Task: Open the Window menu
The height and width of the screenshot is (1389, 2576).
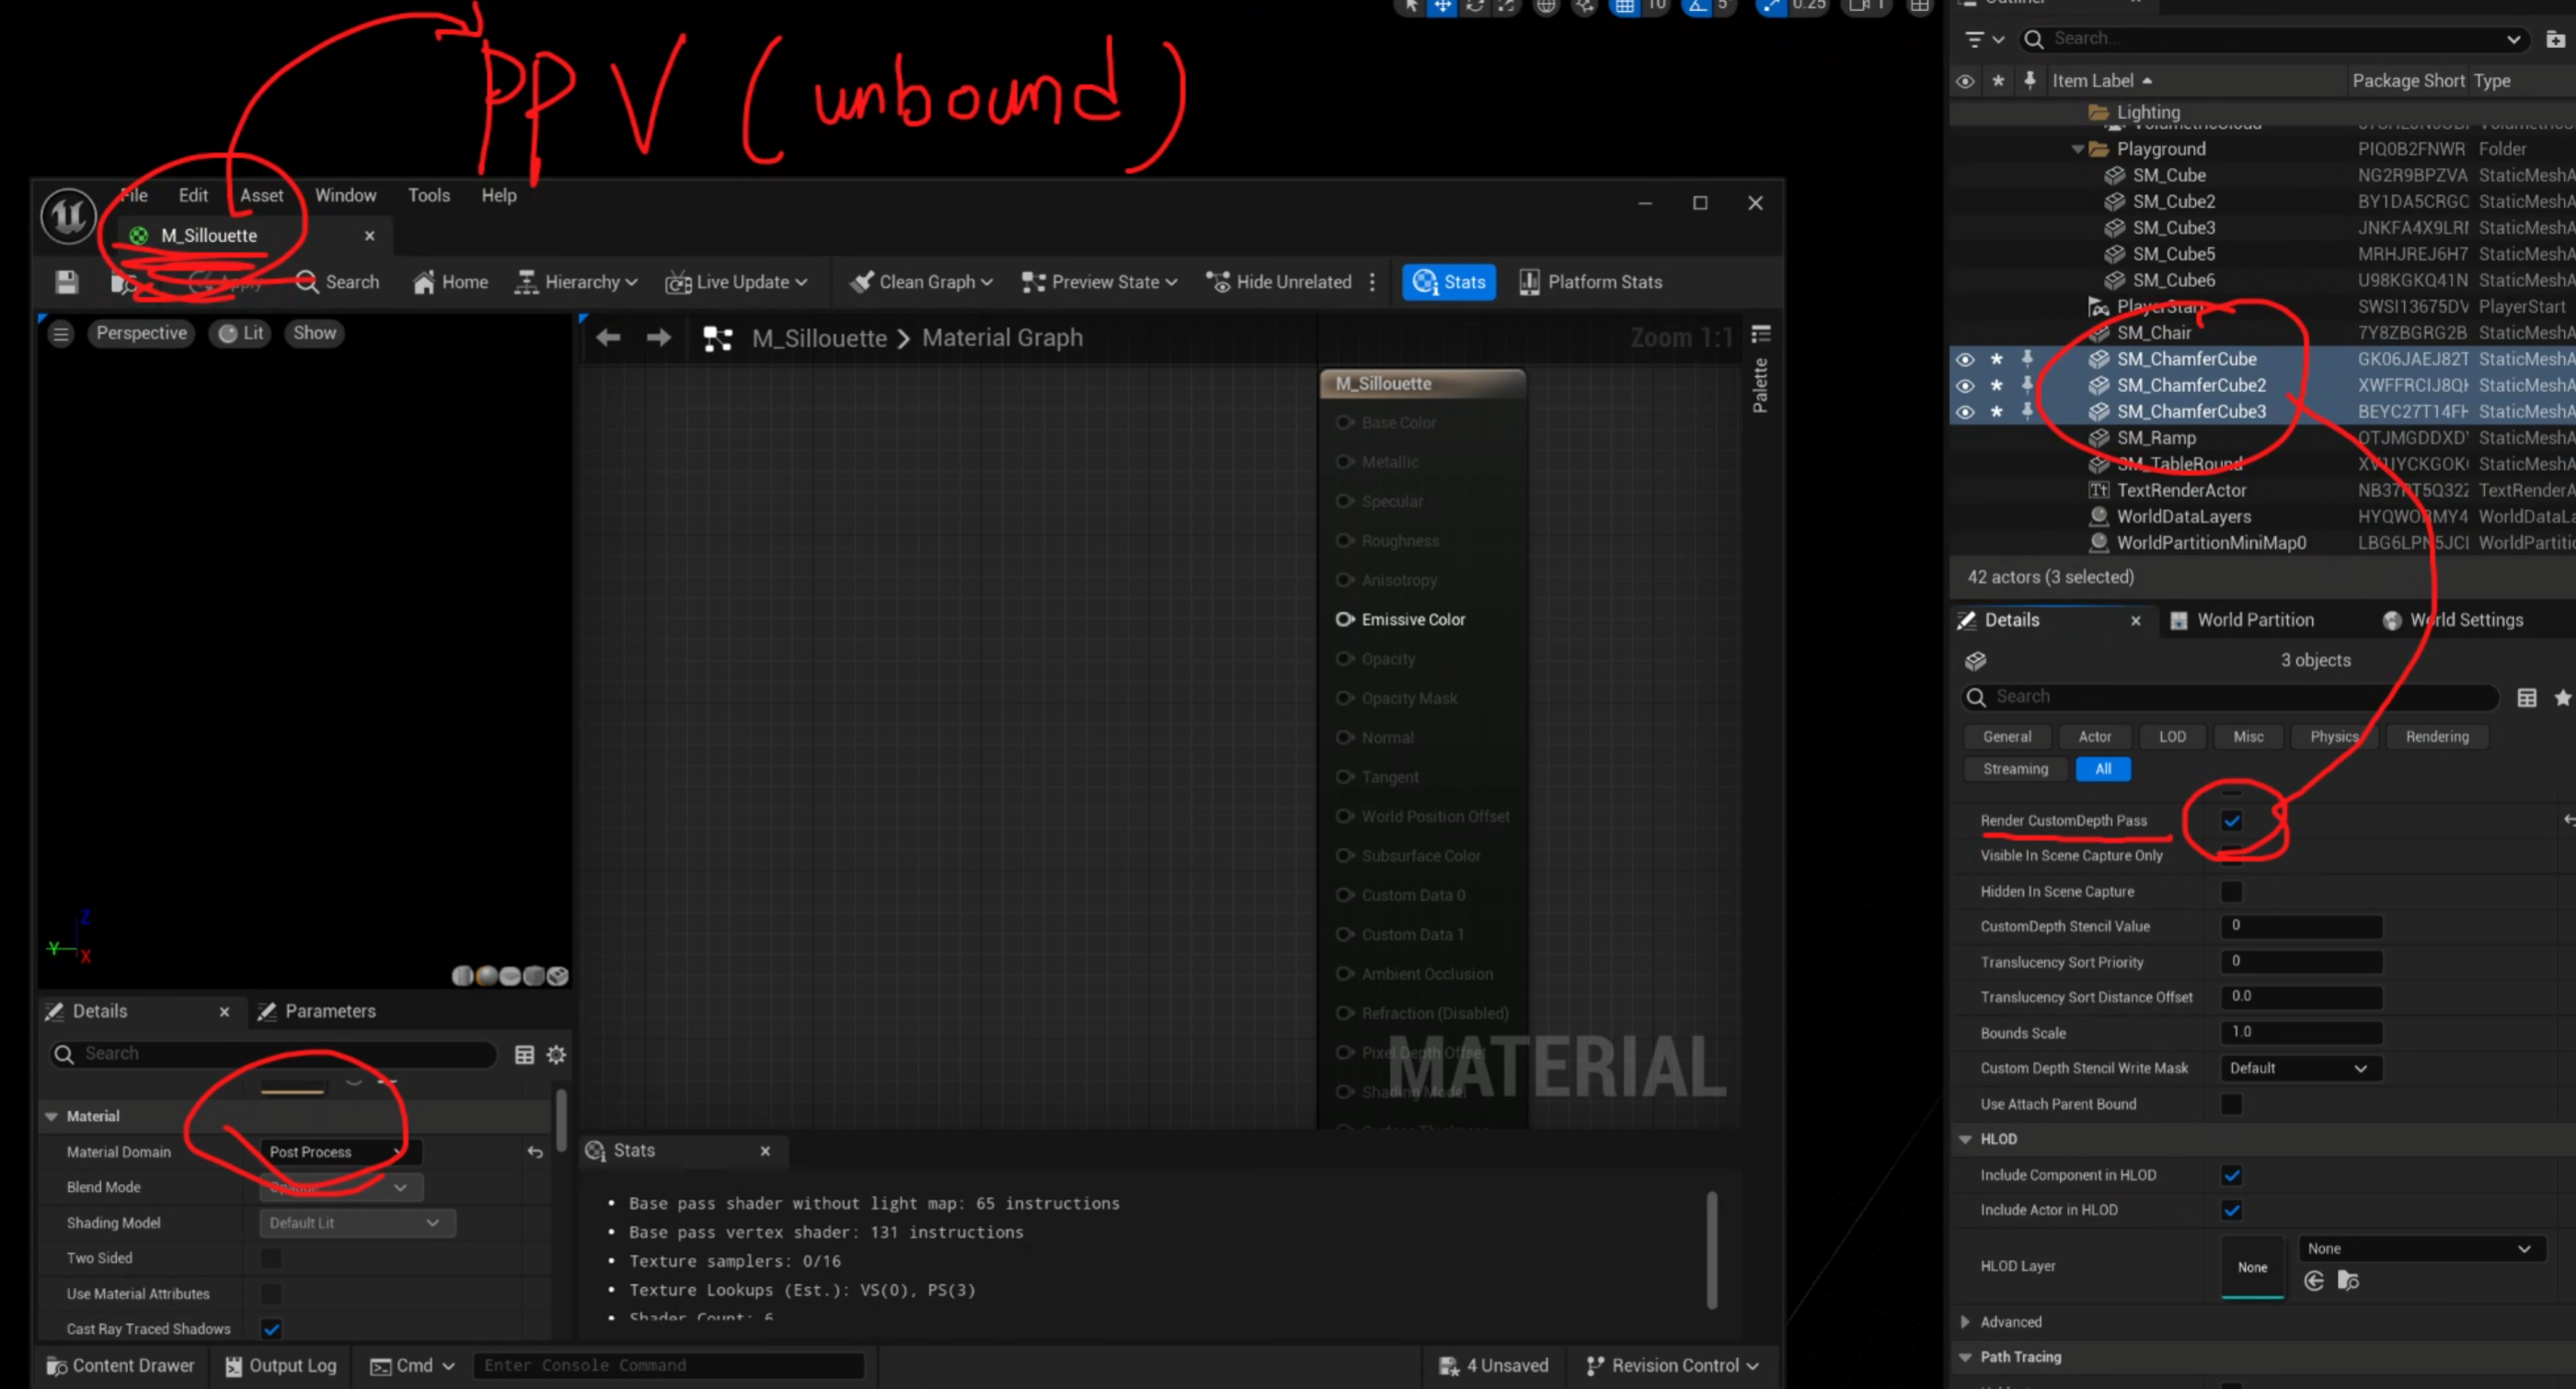Action: point(345,195)
